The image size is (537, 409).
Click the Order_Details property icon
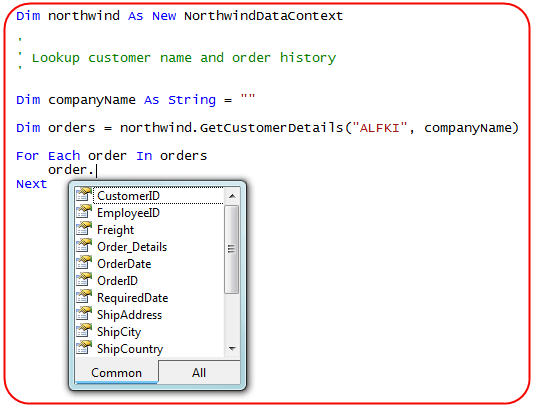[x=84, y=246]
